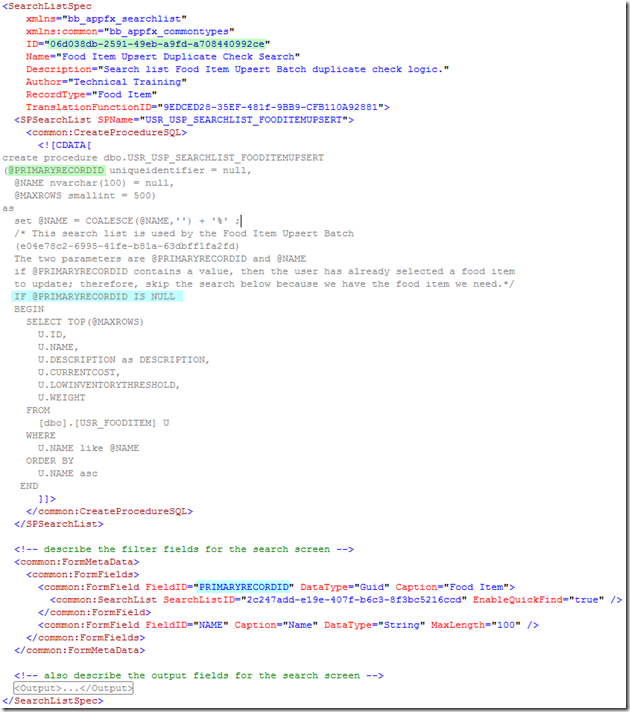
Task: Click the opening <common:FormFields> tag
Action: click(x=83, y=574)
